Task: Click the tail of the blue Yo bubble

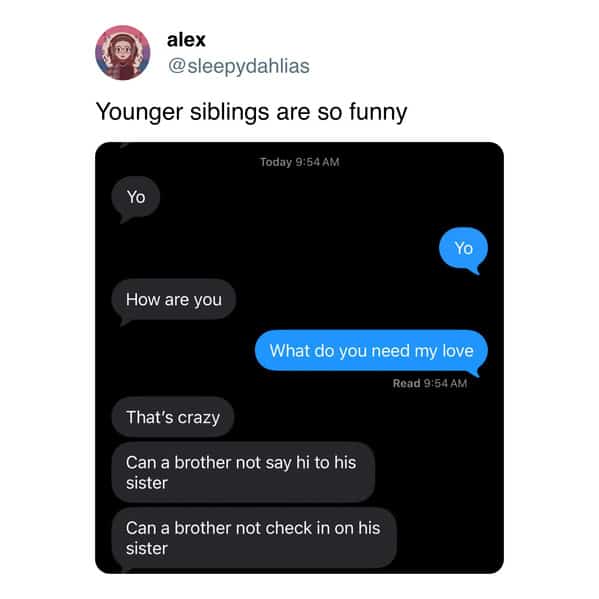Action: [474, 270]
